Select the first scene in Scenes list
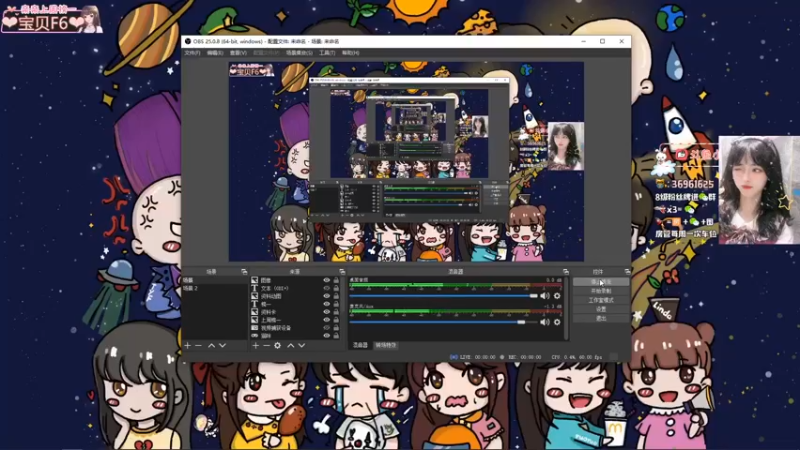 (x=214, y=280)
